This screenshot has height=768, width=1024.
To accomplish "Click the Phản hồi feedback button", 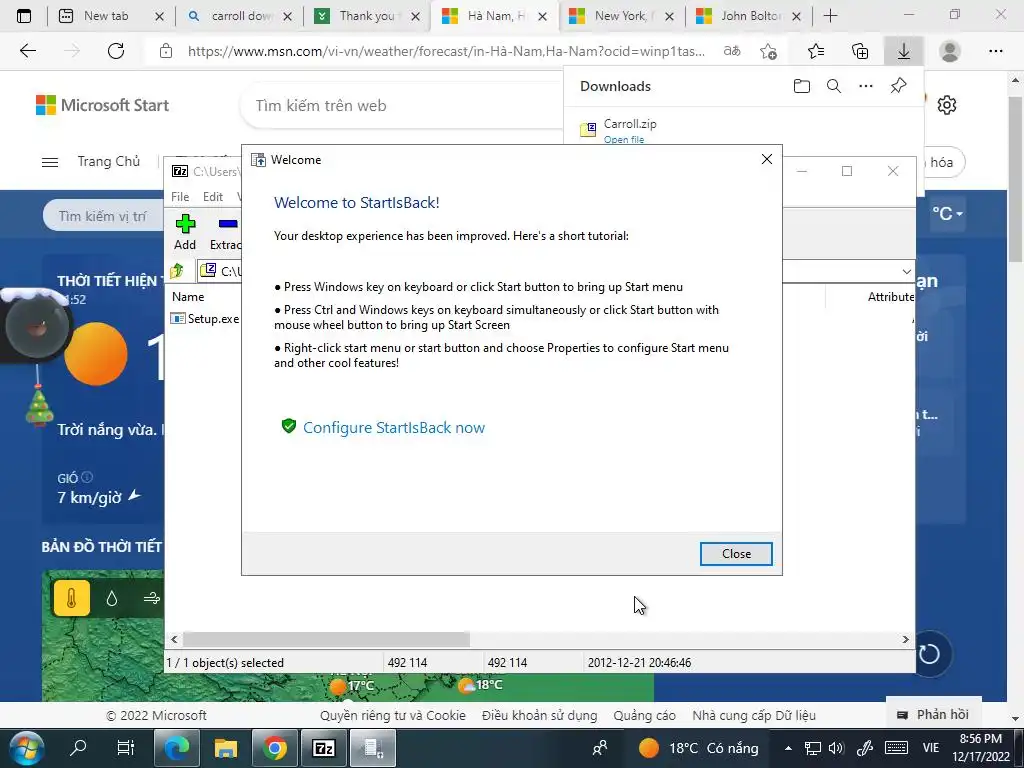I will (x=933, y=714).
